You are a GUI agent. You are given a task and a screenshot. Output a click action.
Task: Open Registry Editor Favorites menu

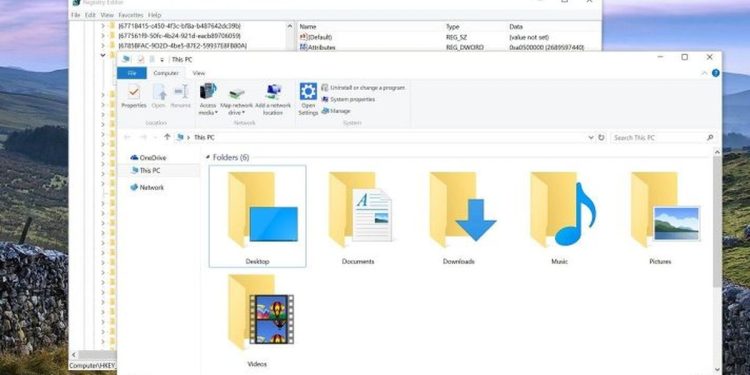pos(131,15)
